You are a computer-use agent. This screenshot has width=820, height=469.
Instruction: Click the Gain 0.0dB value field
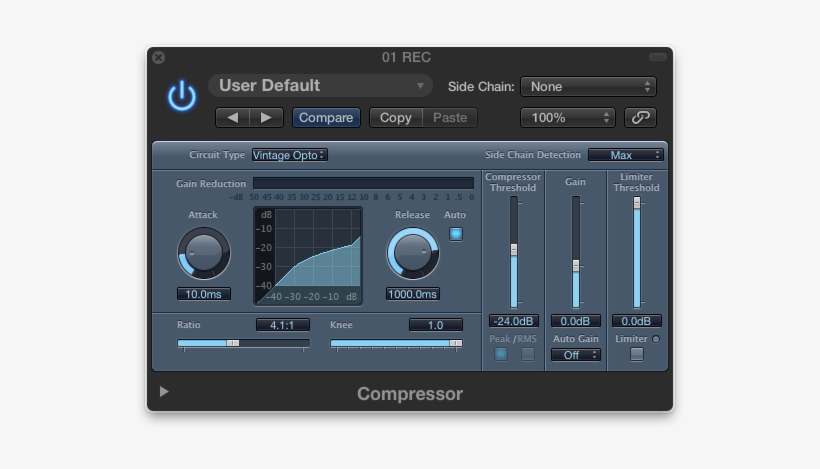pos(575,321)
